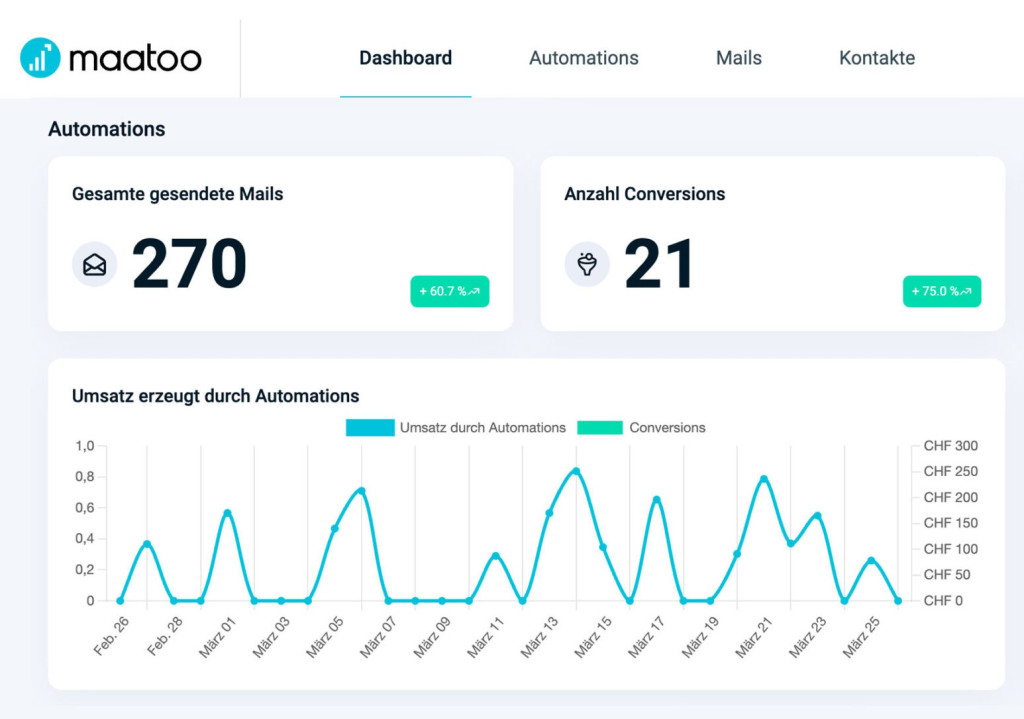1024x719 pixels.
Task: Click the chart data point at Feb. 27
Action: [x=147, y=544]
